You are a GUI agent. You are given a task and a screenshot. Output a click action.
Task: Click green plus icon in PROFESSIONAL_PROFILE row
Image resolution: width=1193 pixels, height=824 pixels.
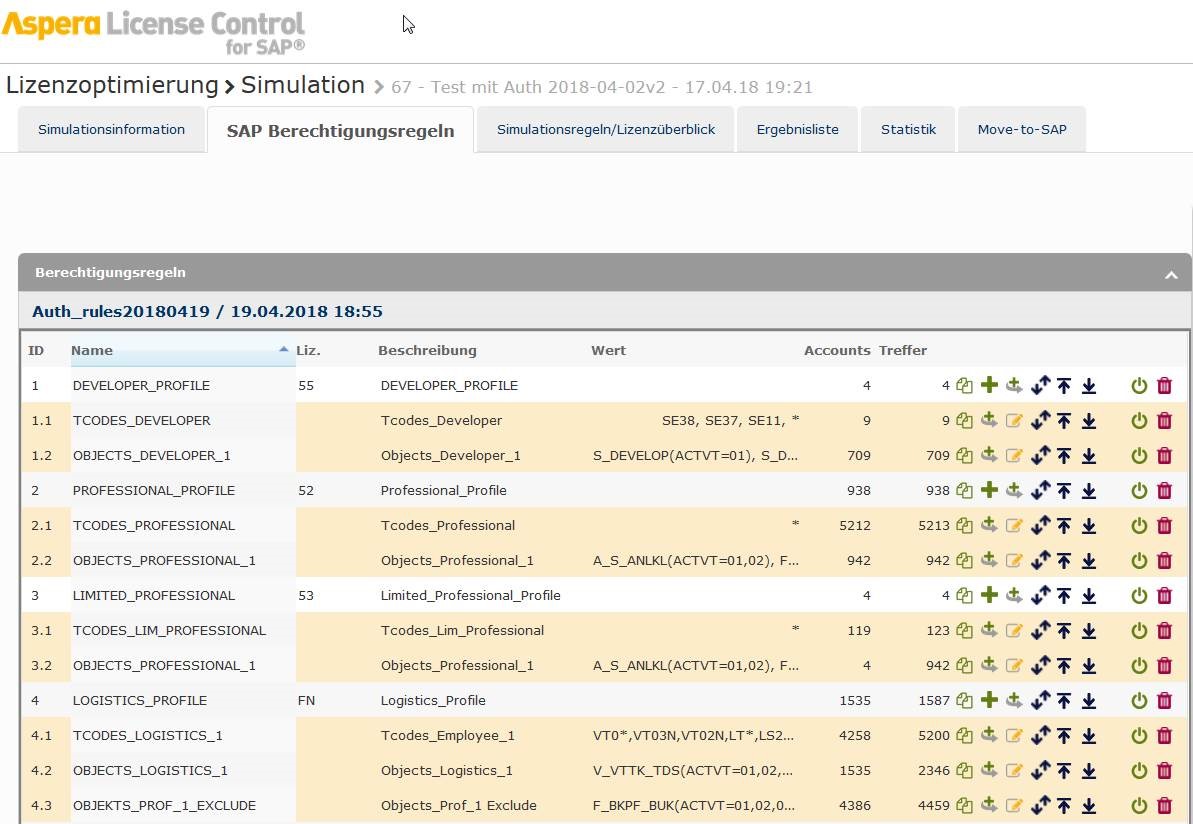point(990,490)
